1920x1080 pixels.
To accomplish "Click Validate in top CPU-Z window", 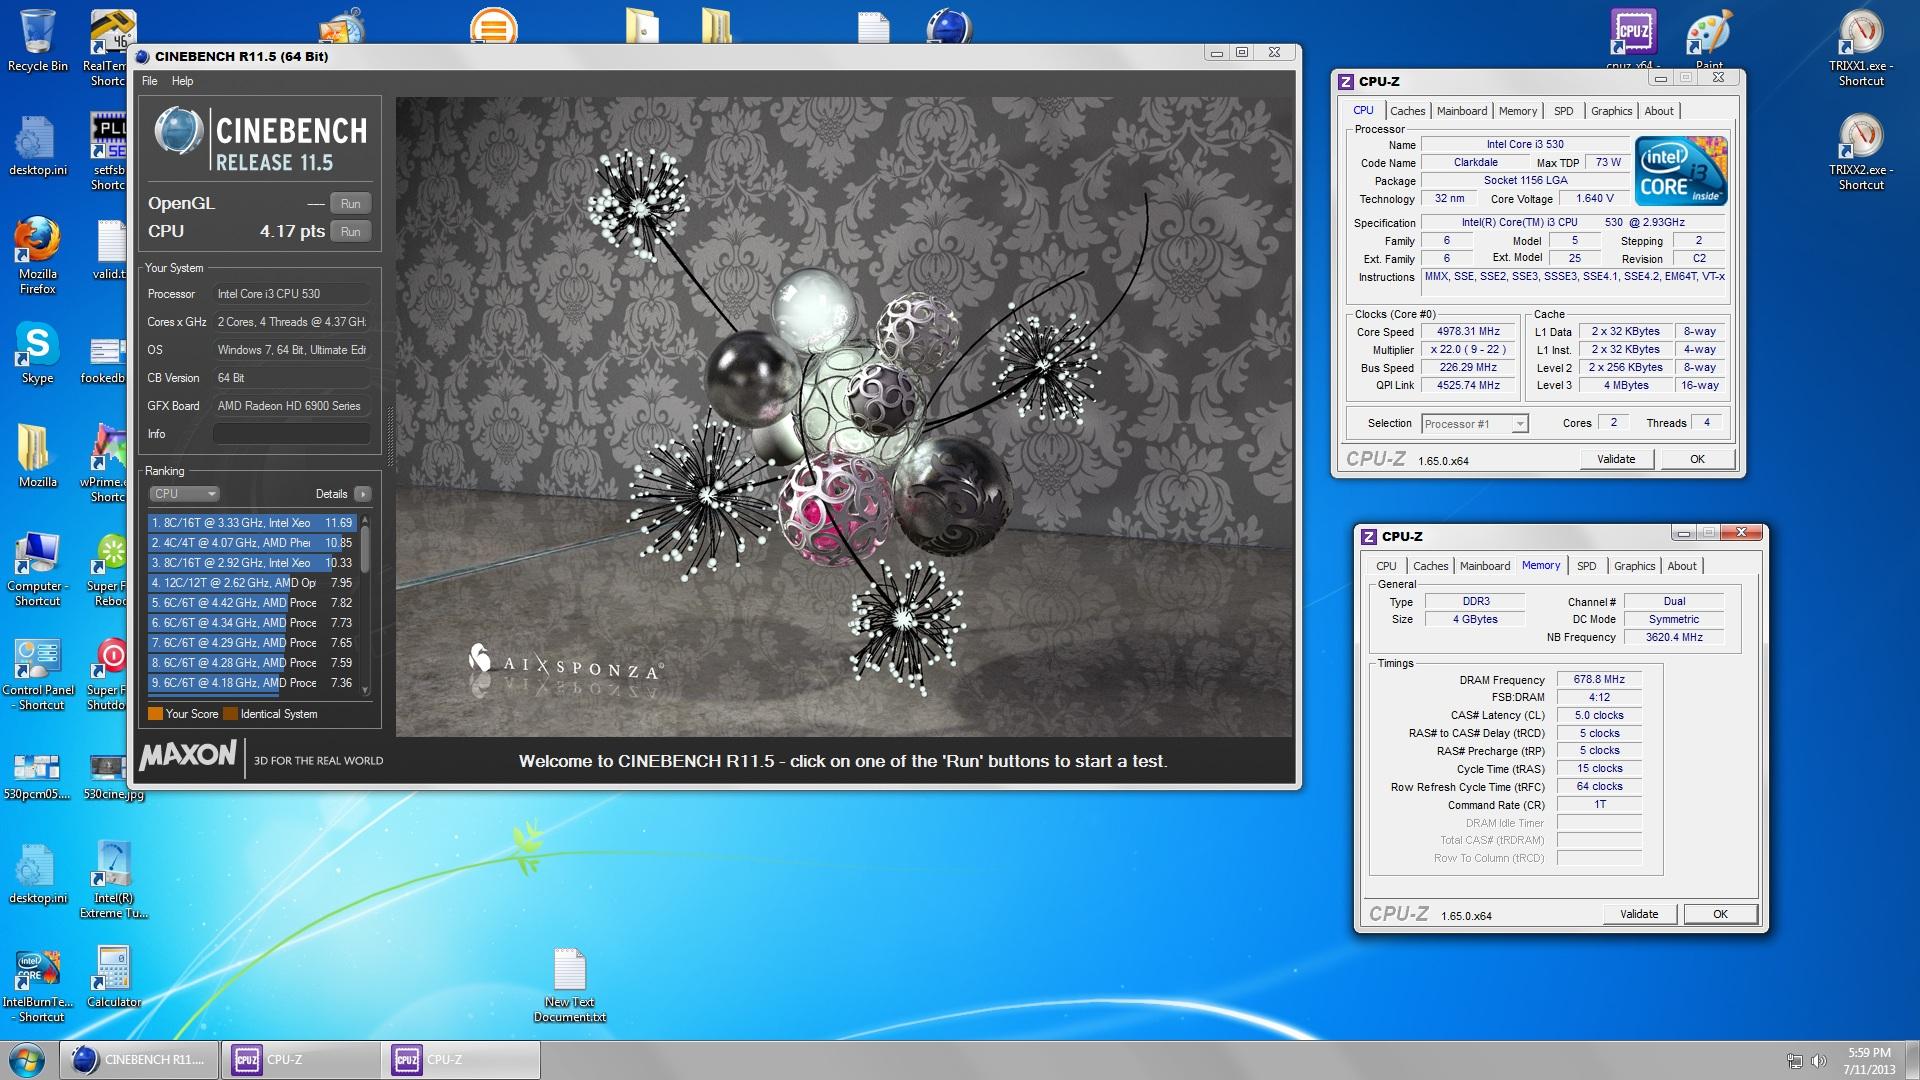I will [x=1616, y=459].
